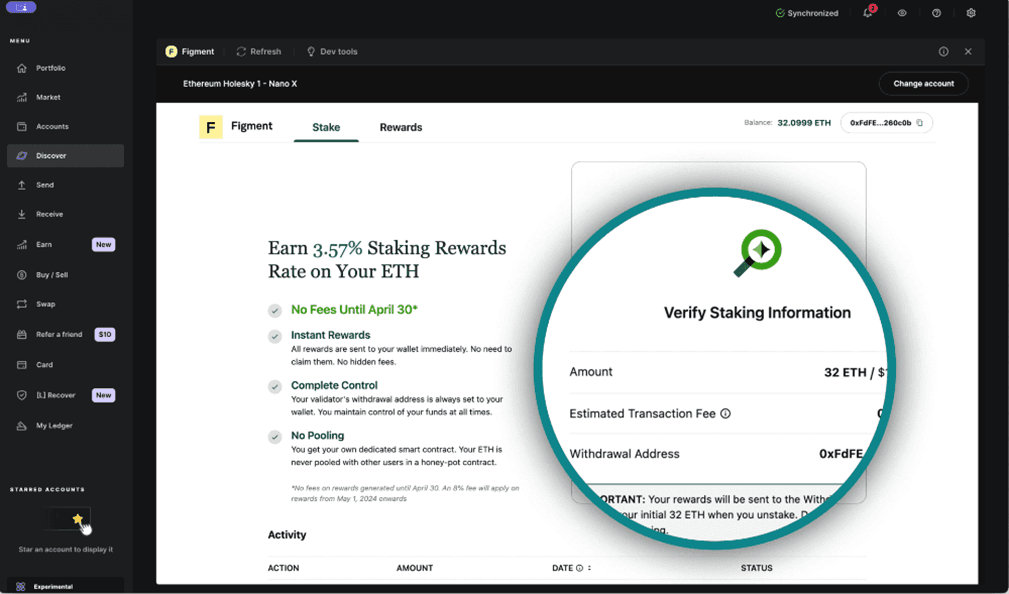Click Estimated Transaction Fee info icon
Screen dimensions: 1009x594
(726, 414)
